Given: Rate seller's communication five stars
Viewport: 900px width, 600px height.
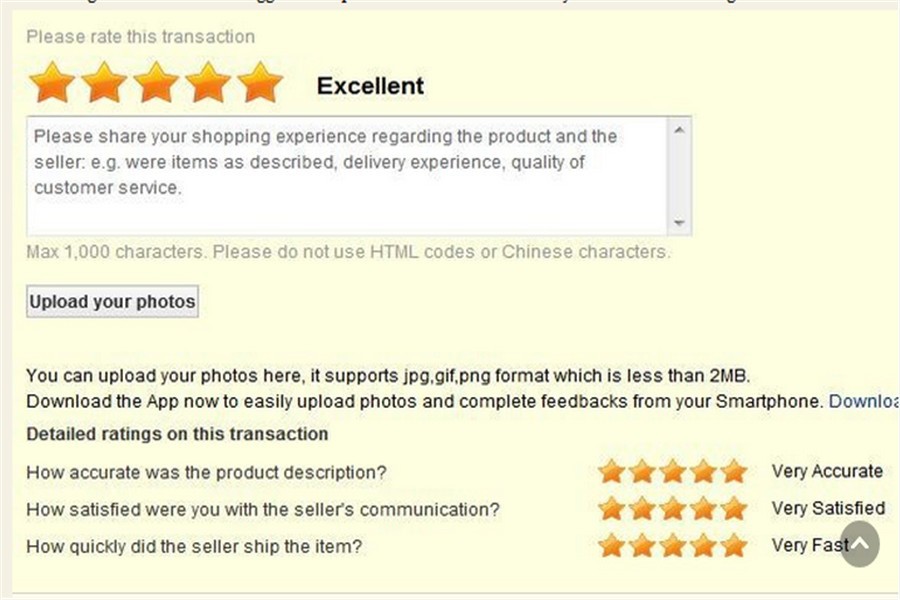Looking at the screenshot, I should [x=734, y=509].
